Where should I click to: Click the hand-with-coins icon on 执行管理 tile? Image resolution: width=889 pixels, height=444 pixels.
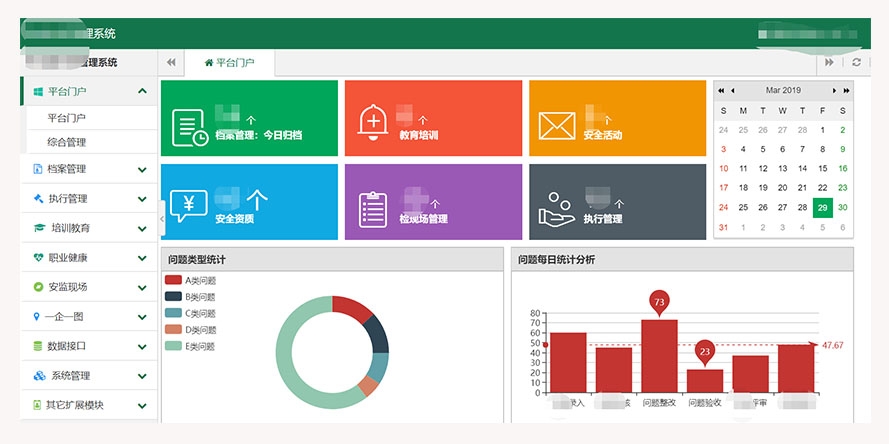tap(556, 208)
